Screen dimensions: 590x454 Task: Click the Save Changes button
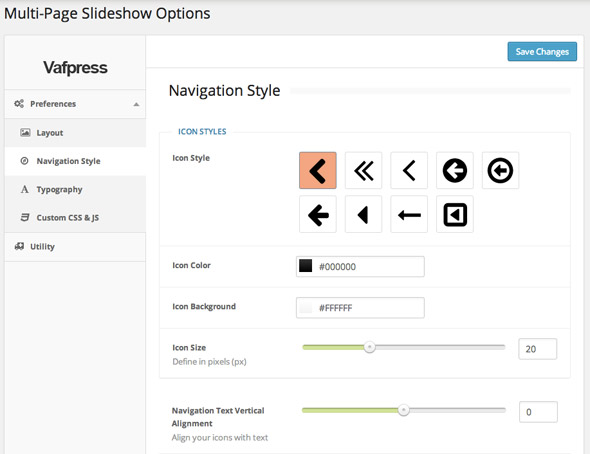coord(542,52)
